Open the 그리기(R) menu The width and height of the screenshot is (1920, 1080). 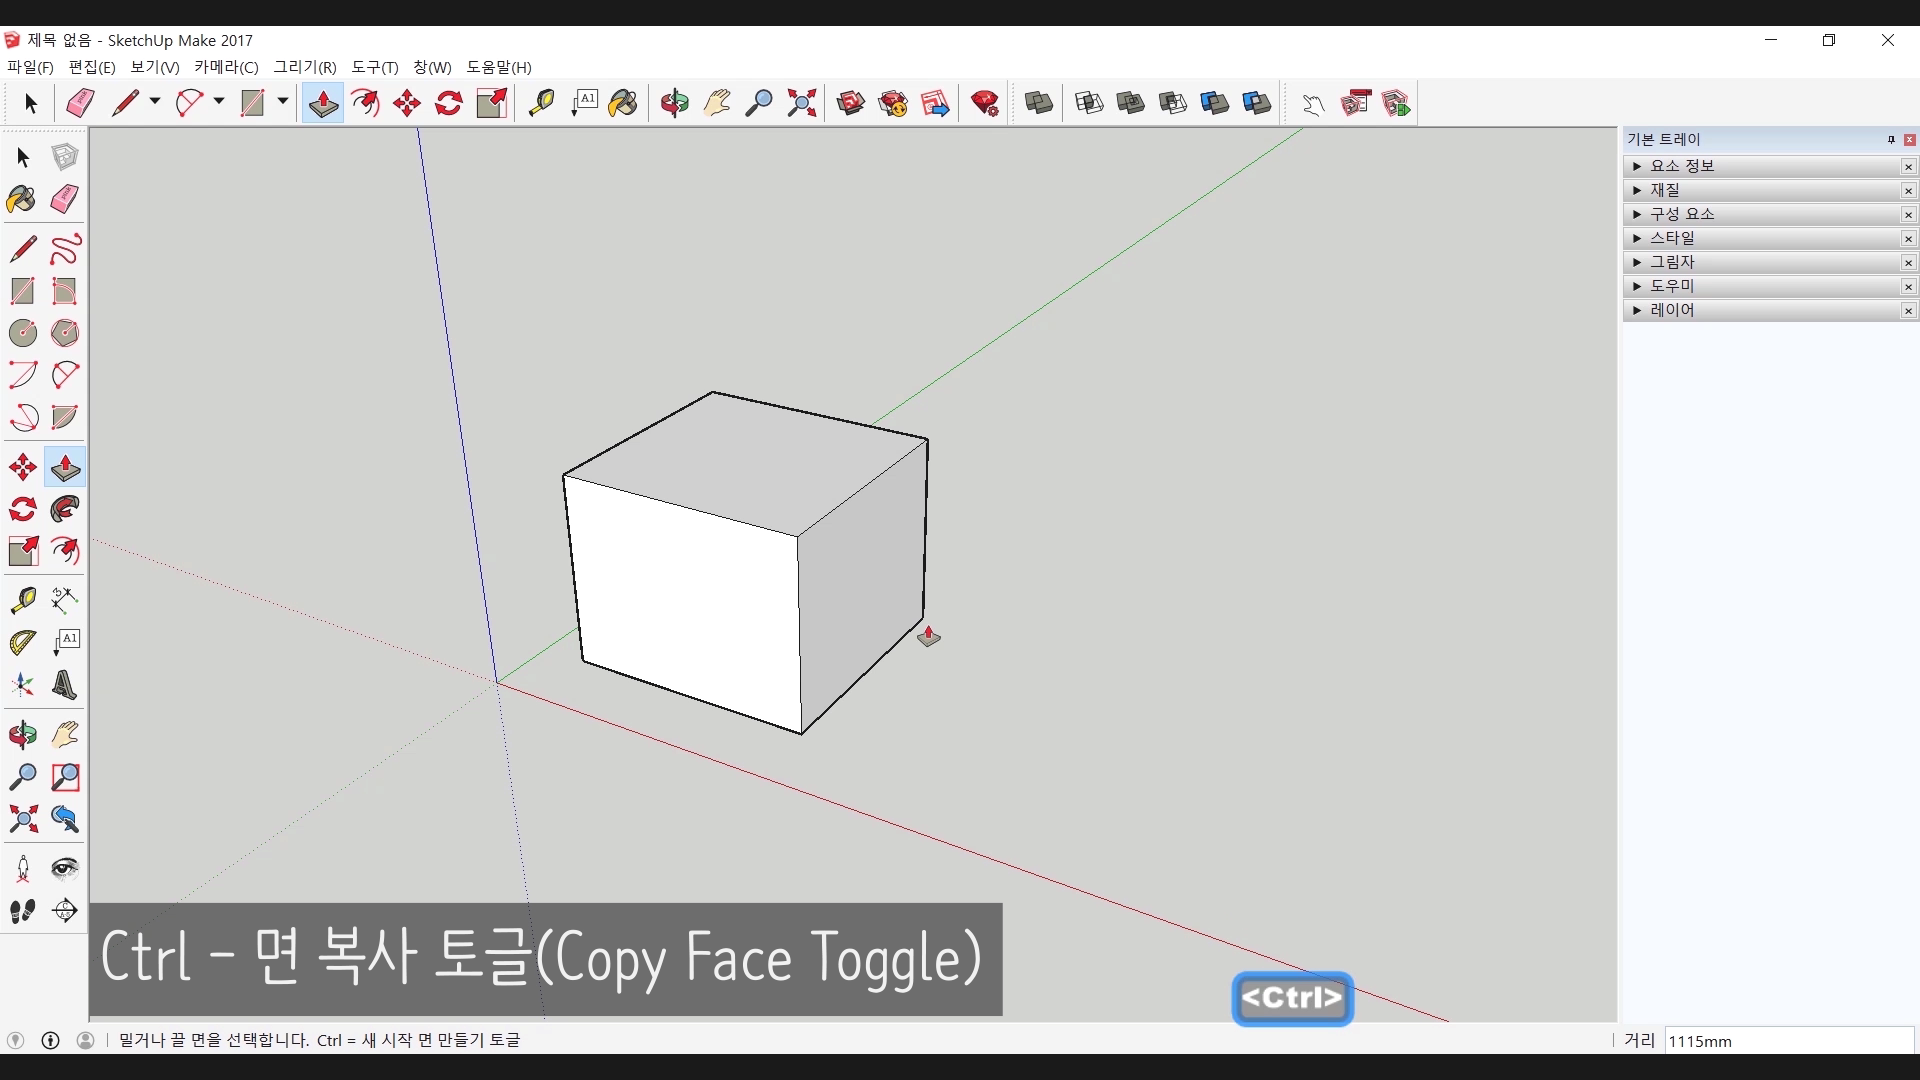(x=305, y=67)
